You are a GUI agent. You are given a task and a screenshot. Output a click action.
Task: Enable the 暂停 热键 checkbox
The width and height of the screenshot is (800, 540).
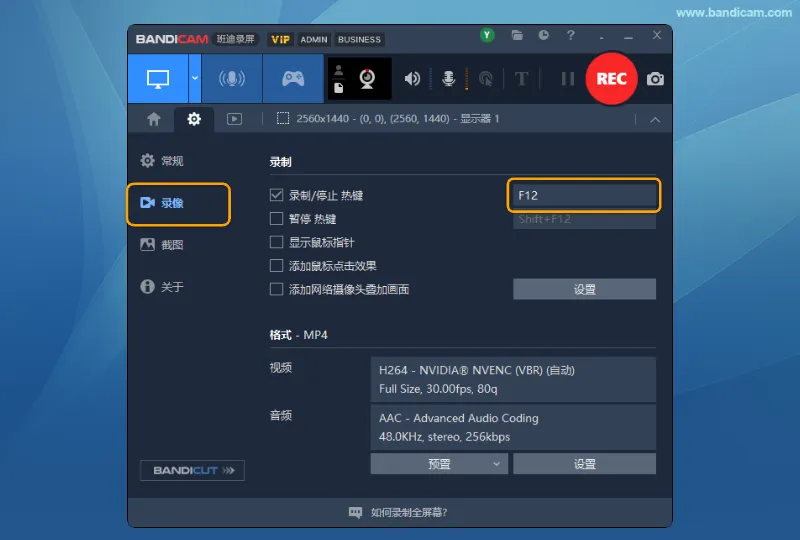[x=276, y=218]
